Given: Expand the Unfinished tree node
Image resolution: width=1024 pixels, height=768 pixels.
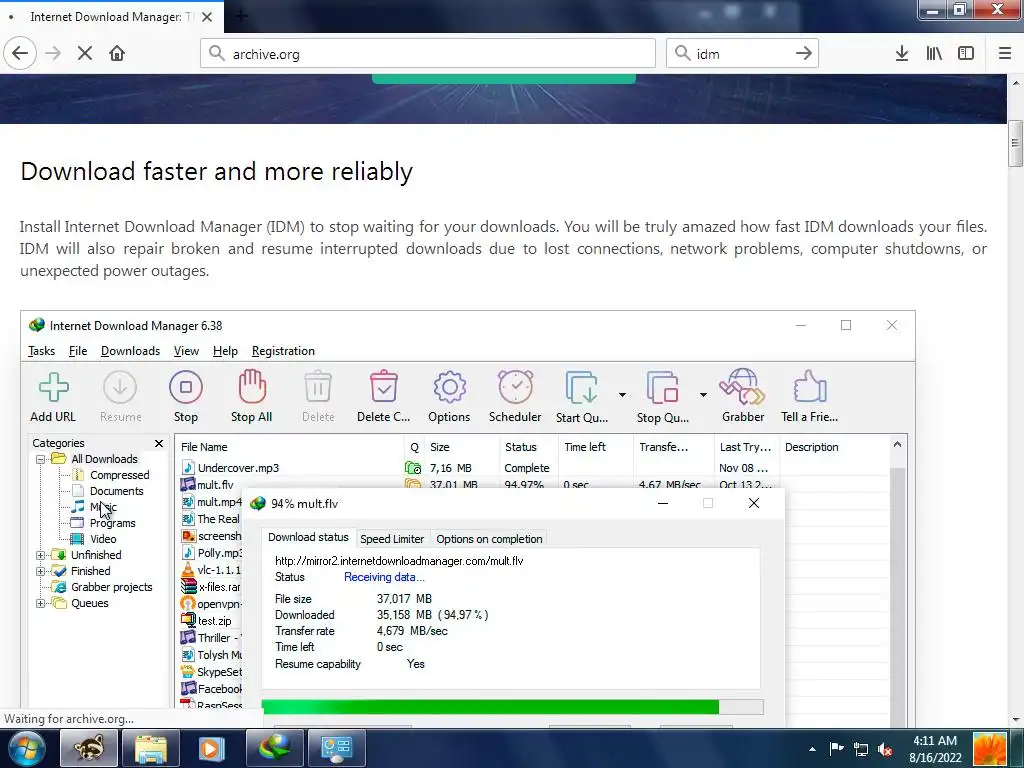Looking at the screenshot, I should [40, 555].
